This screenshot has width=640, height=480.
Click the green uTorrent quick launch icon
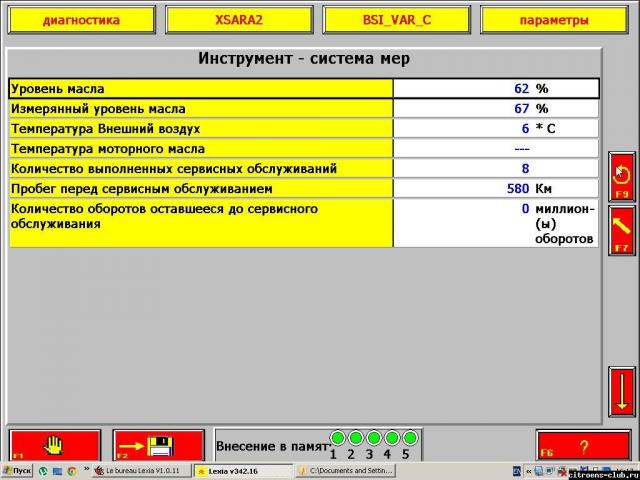coord(43,471)
